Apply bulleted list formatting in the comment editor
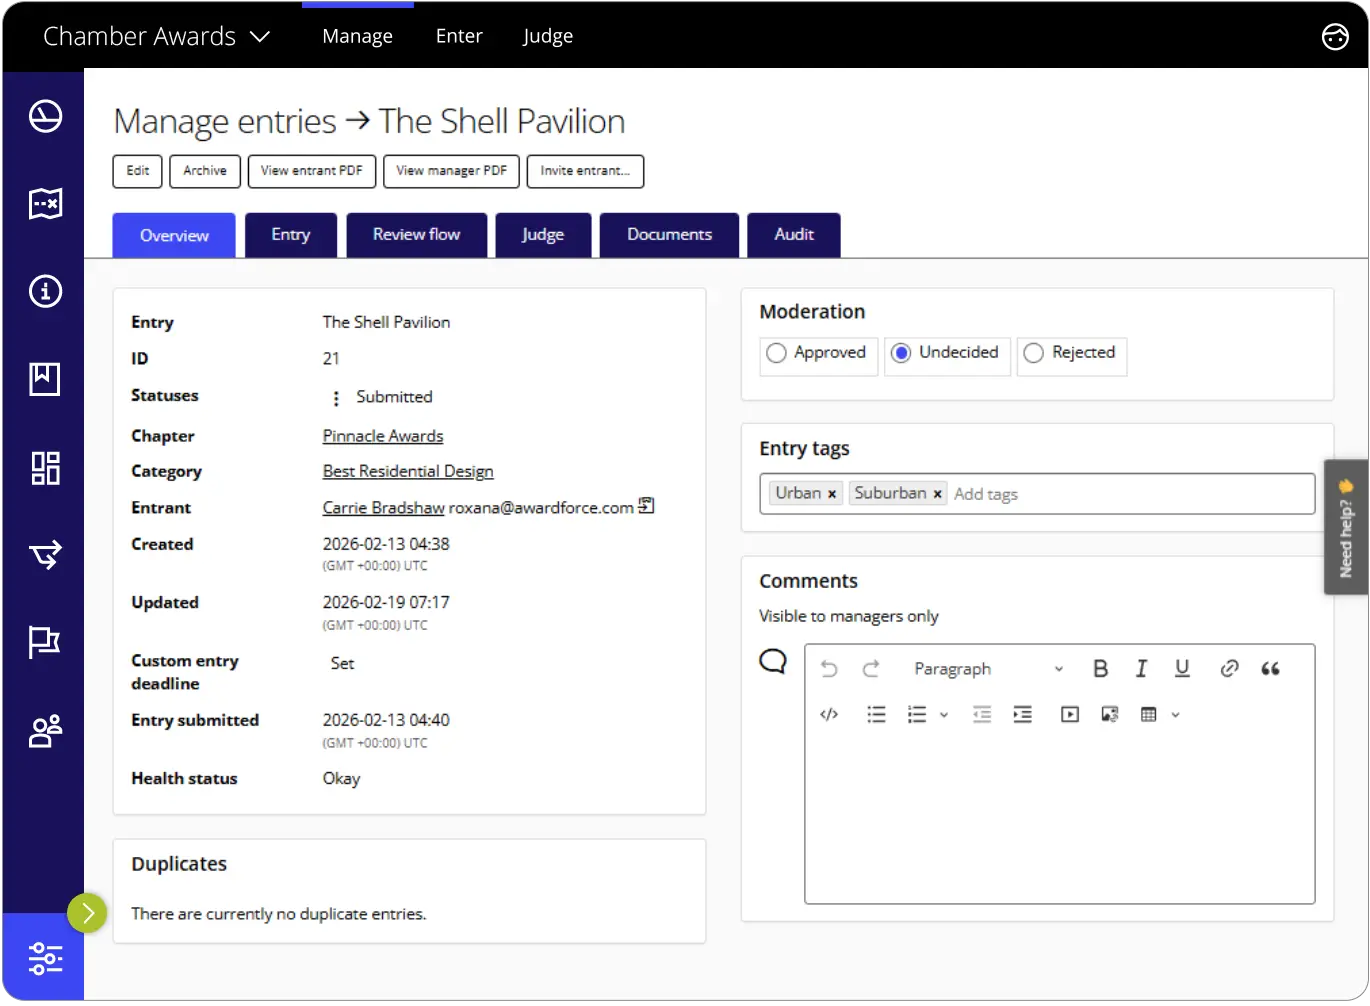The height and width of the screenshot is (1006, 1370). tap(876, 714)
